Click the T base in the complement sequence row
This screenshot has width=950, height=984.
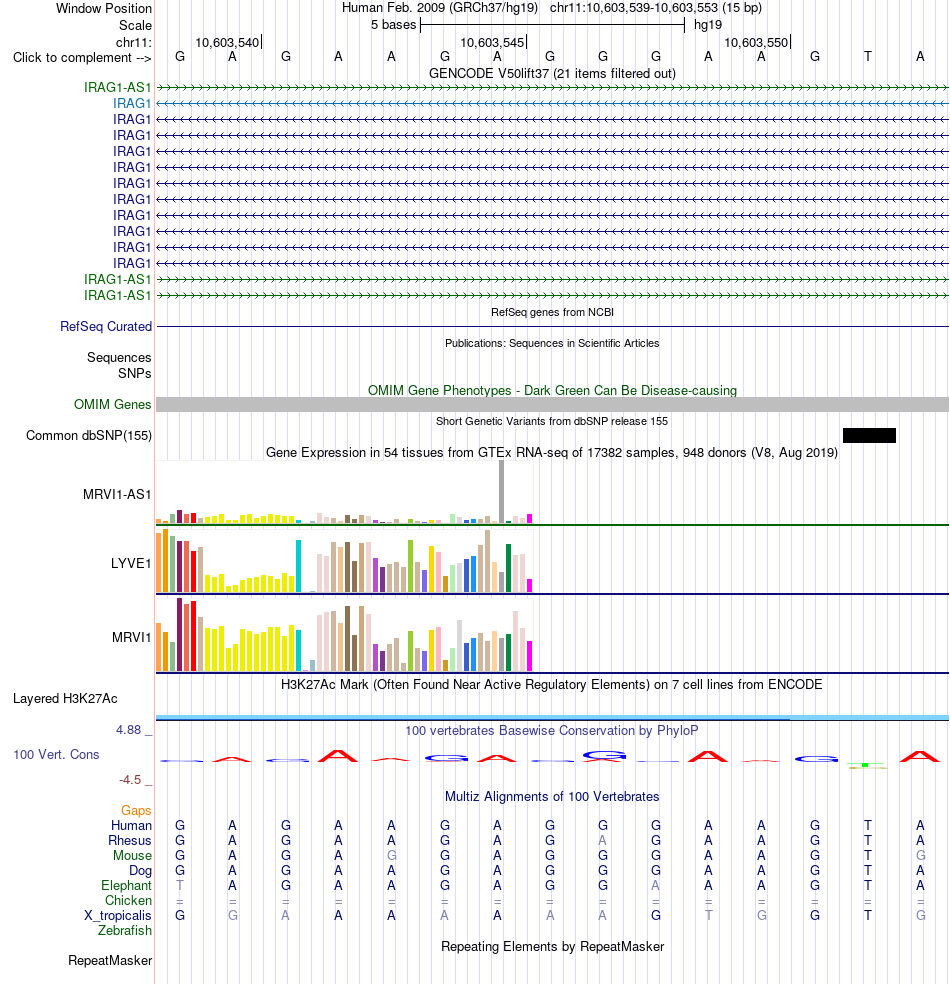pyautogui.click(x=867, y=56)
